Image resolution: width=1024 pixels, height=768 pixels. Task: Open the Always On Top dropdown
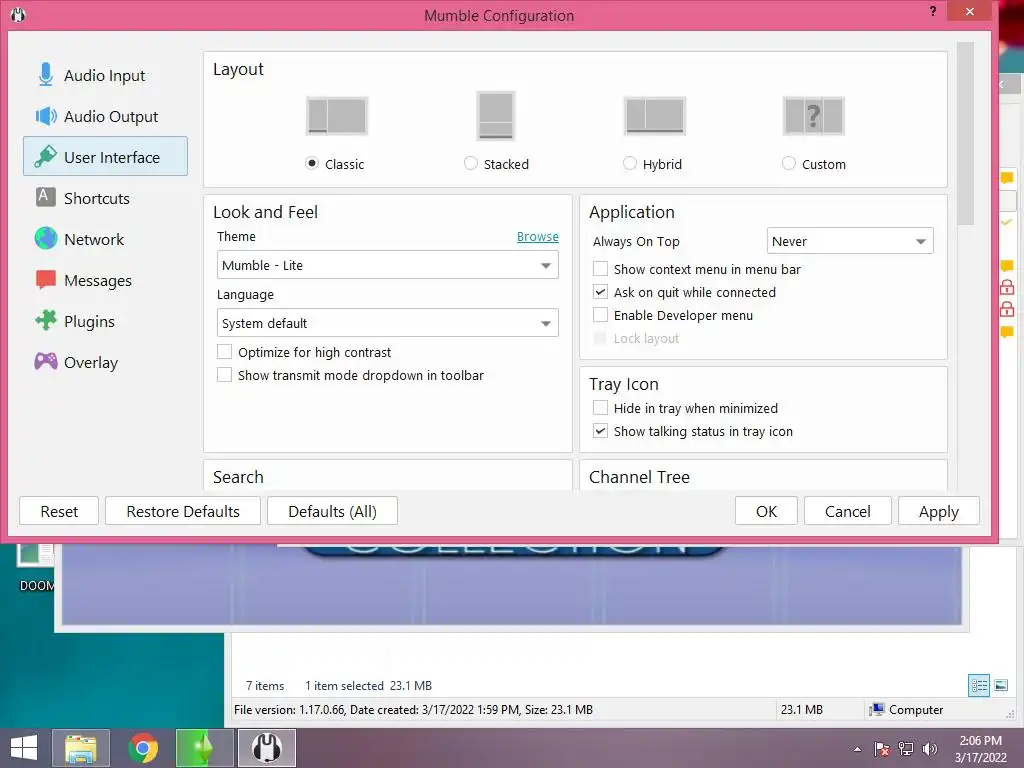(850, 241)
